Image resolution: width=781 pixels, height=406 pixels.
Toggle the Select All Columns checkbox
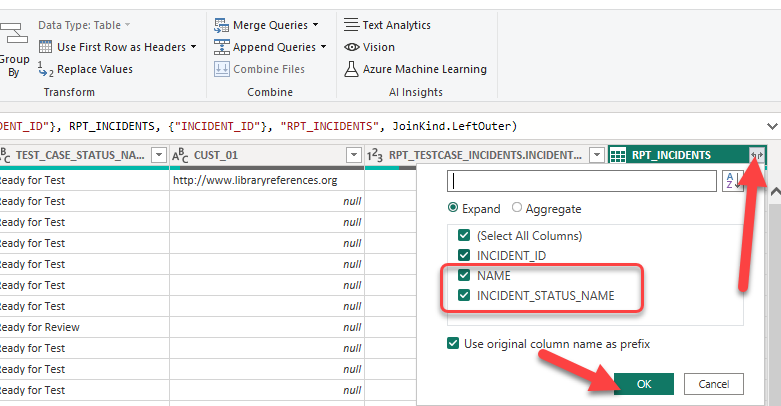pos(464,235)
